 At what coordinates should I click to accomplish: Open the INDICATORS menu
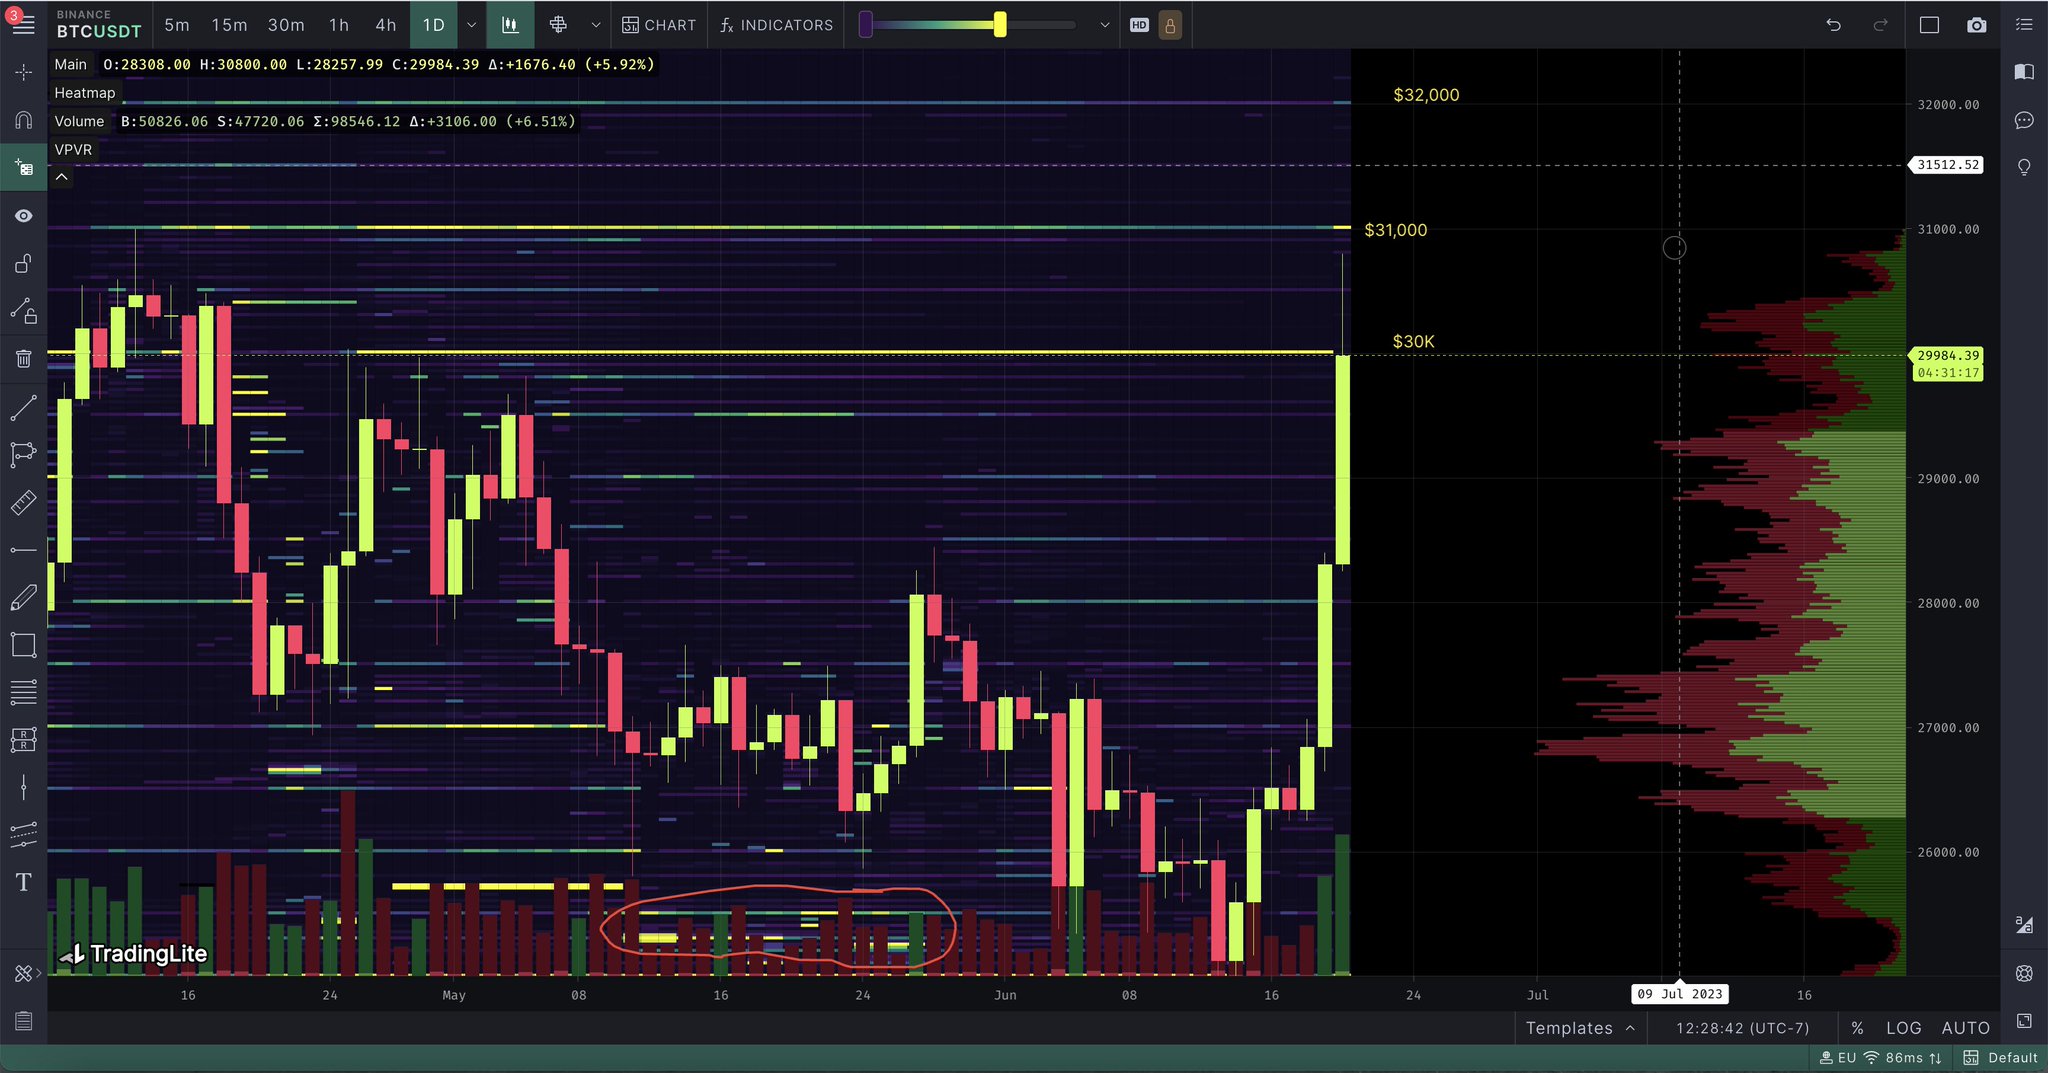777,25
